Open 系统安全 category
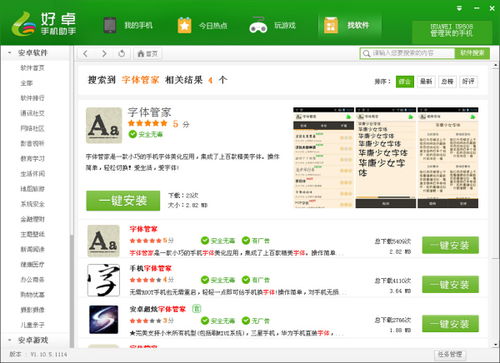 point(32,204)
